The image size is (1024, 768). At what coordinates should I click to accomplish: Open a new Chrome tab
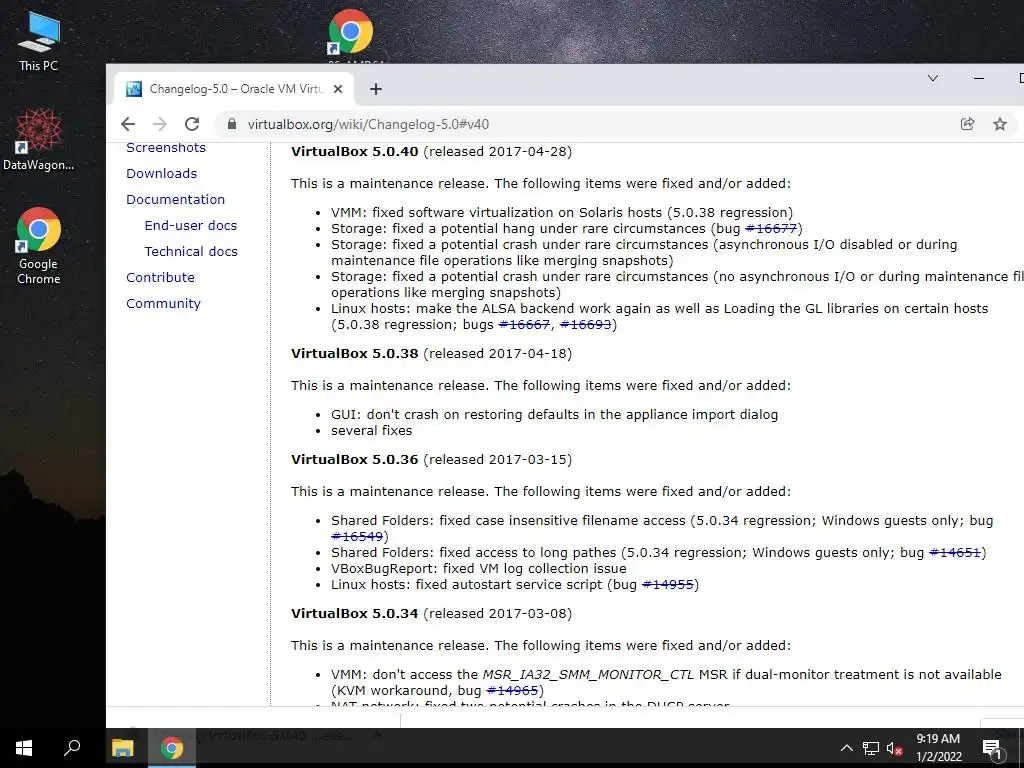coord(376,89)
